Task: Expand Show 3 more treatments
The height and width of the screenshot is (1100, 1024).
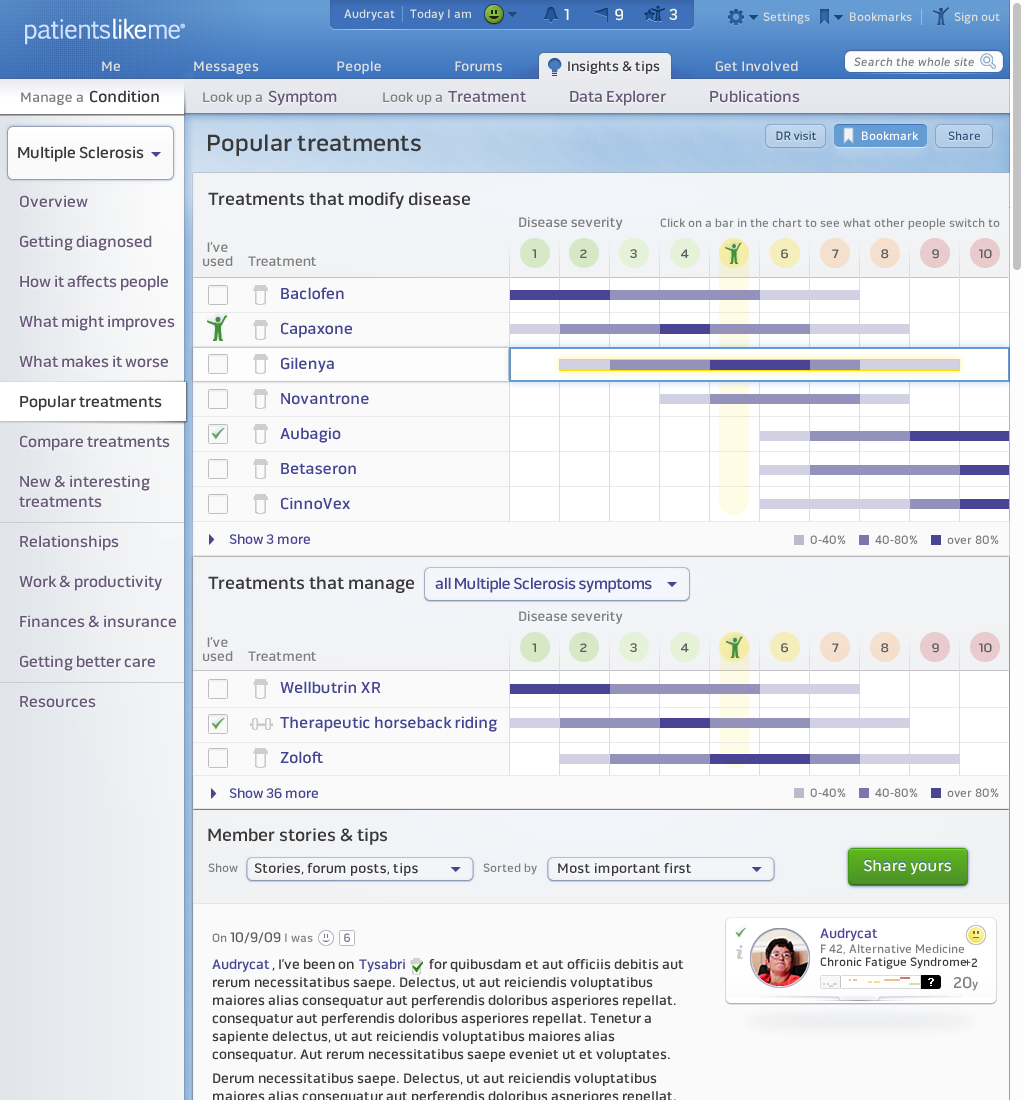Action: coord(260,539)
